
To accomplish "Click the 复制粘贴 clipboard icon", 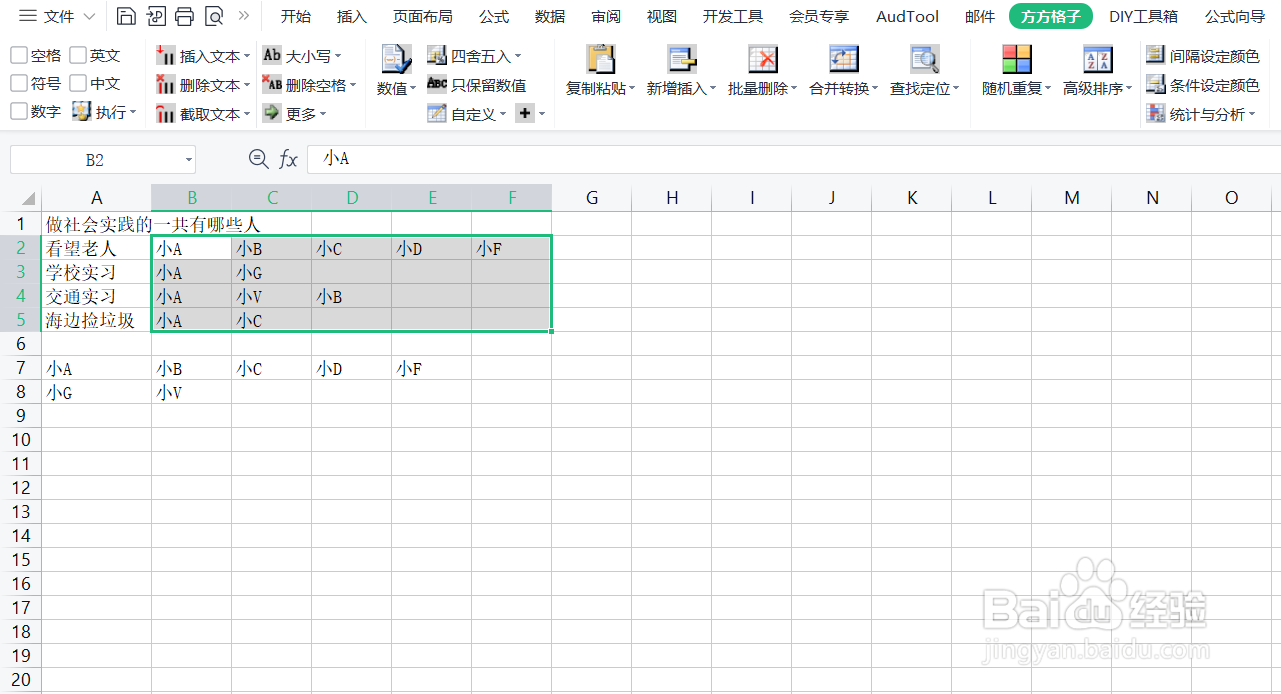I will 601,60.
